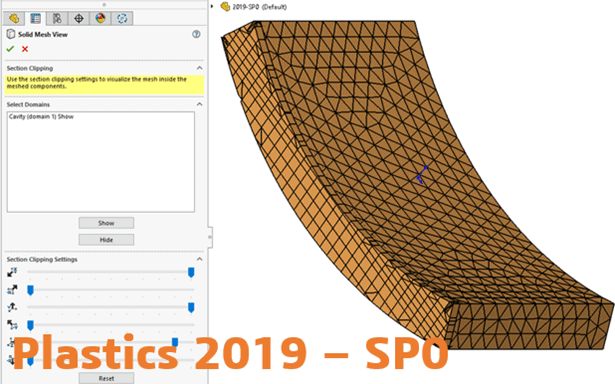Click the panel splitter collapse handle

pos(210,237)
